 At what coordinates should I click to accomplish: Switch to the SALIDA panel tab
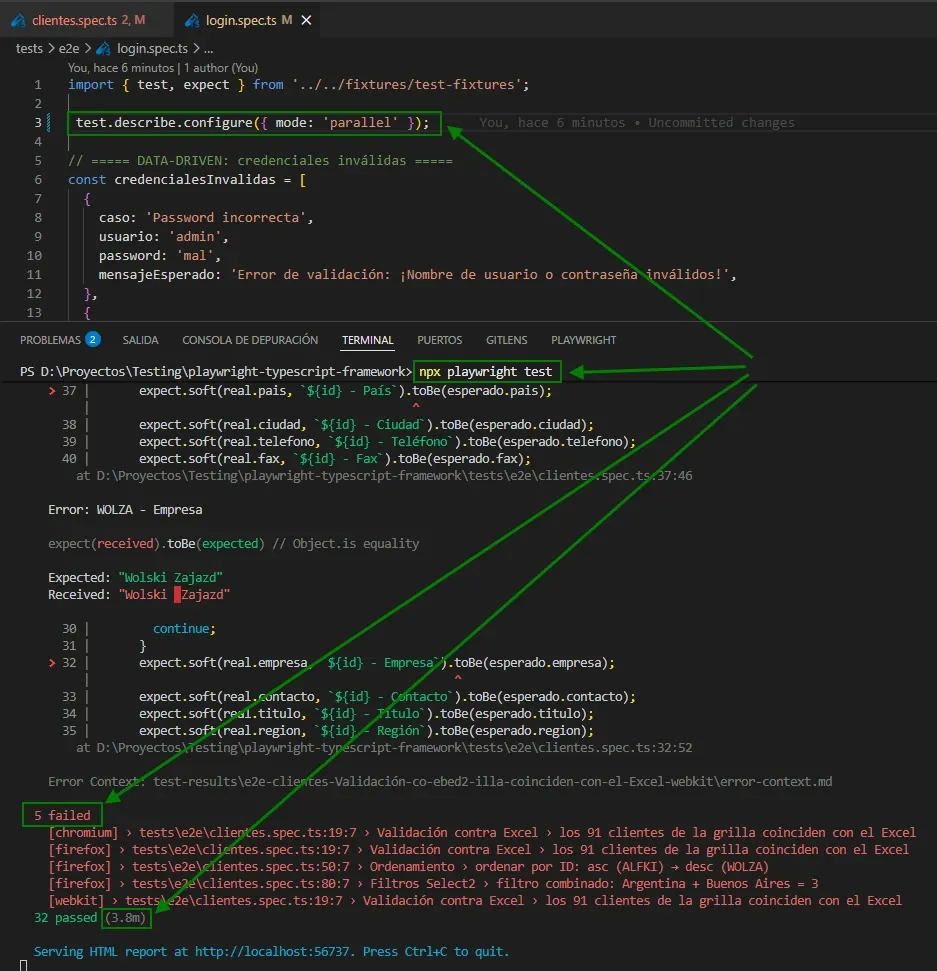coord(141,340)
